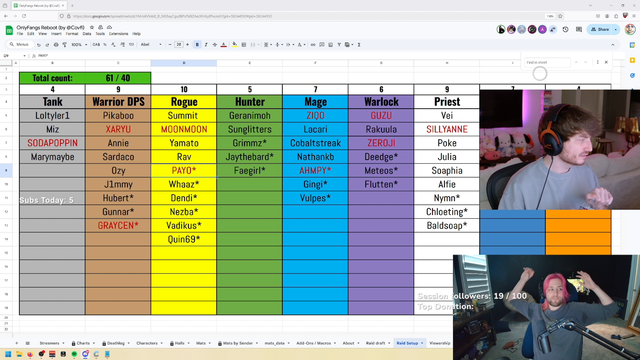Image resolution: width=640 pixels, height=360 pixels.
Task: Switch to the Deathlog sheet tab
Action: [116, 343]
